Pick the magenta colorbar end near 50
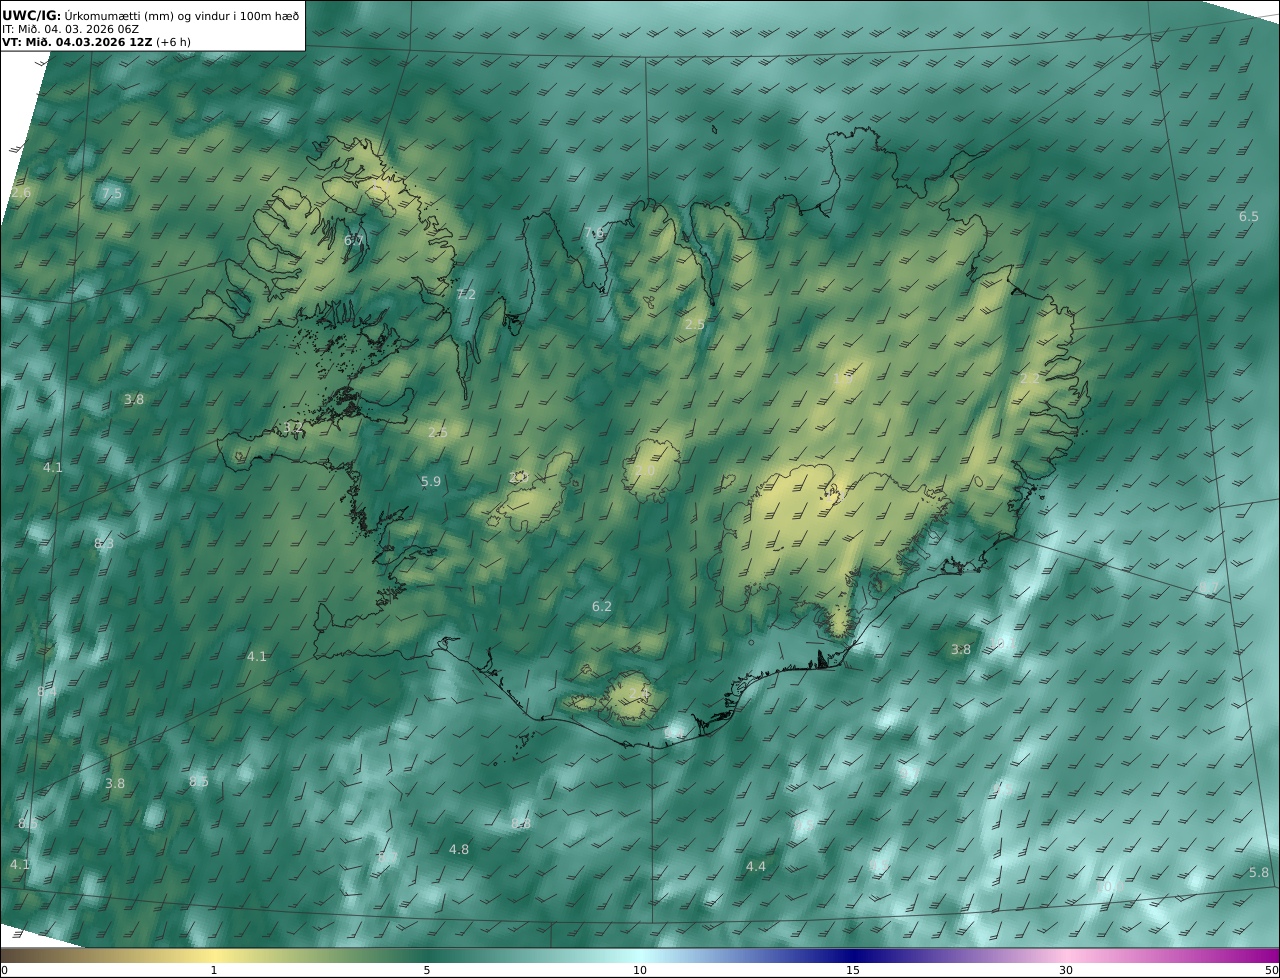This screenshot has width=1280, height=978. [x=1272, y=955]
